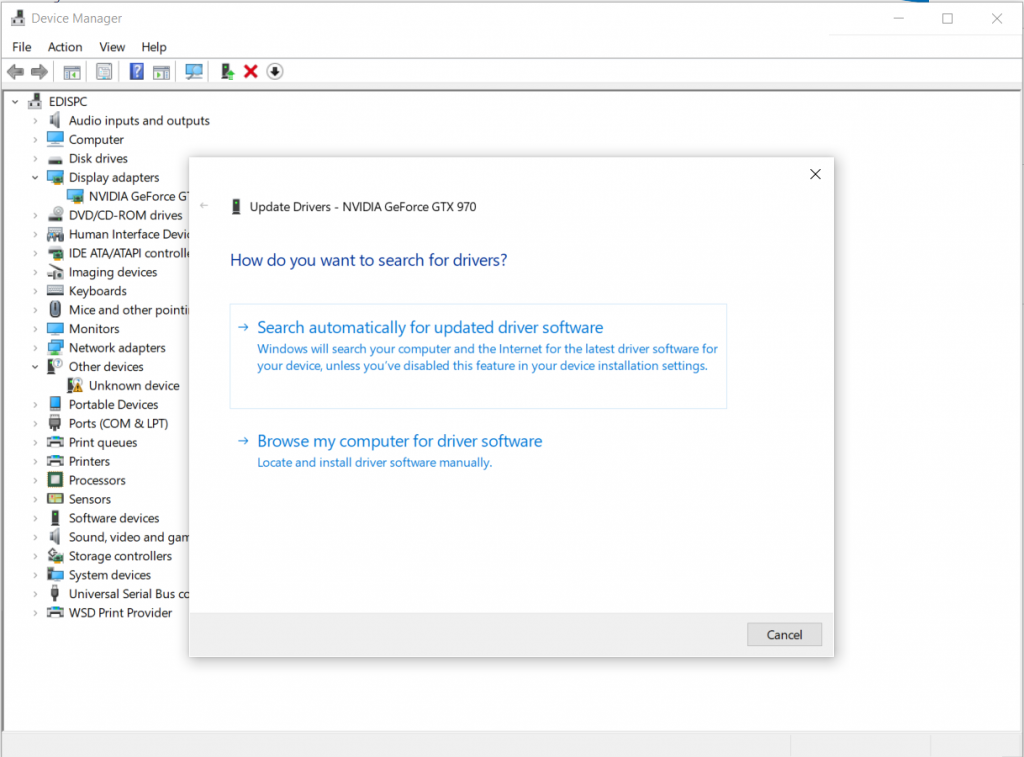Image resolution: width=1024 pixels, height=757 pixels.
Task: Click the Printers category icon
Action: 56,461
